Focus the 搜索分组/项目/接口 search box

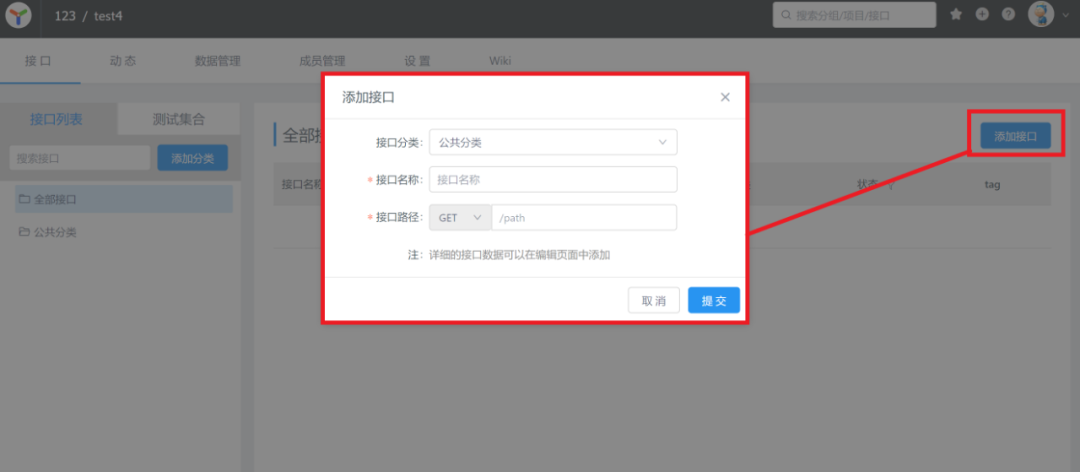tap(854, 15)
